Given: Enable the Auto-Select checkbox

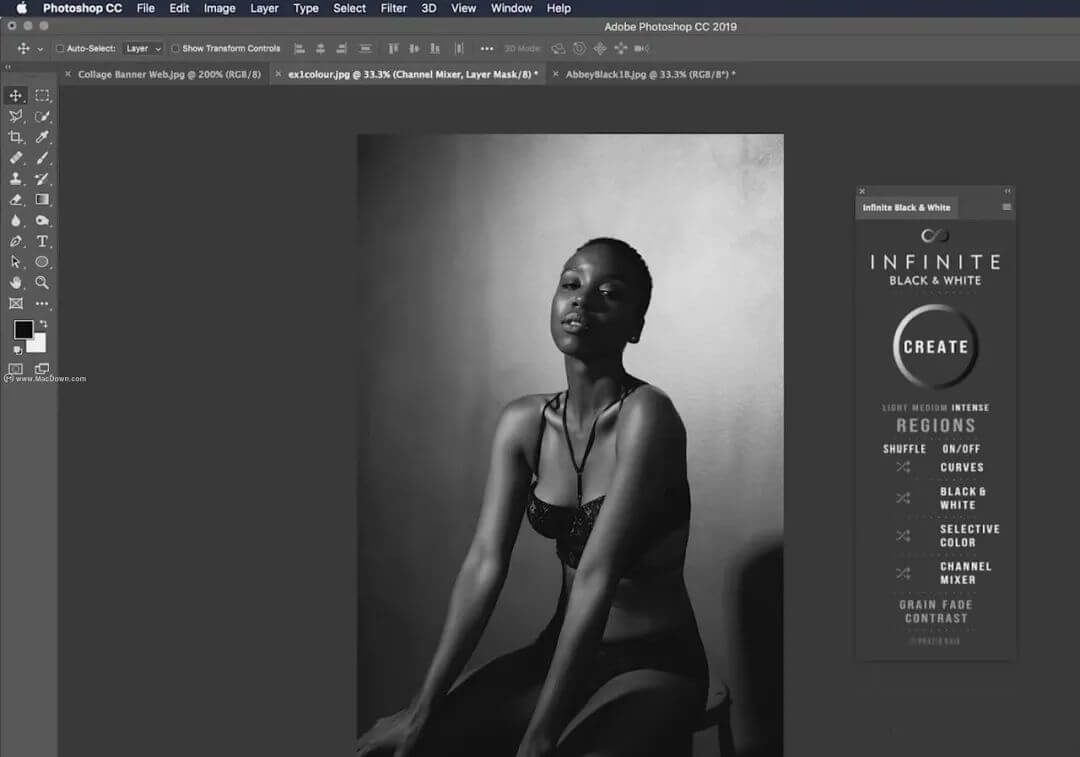Looking at the screenshot, I should [x=60, y=48].
